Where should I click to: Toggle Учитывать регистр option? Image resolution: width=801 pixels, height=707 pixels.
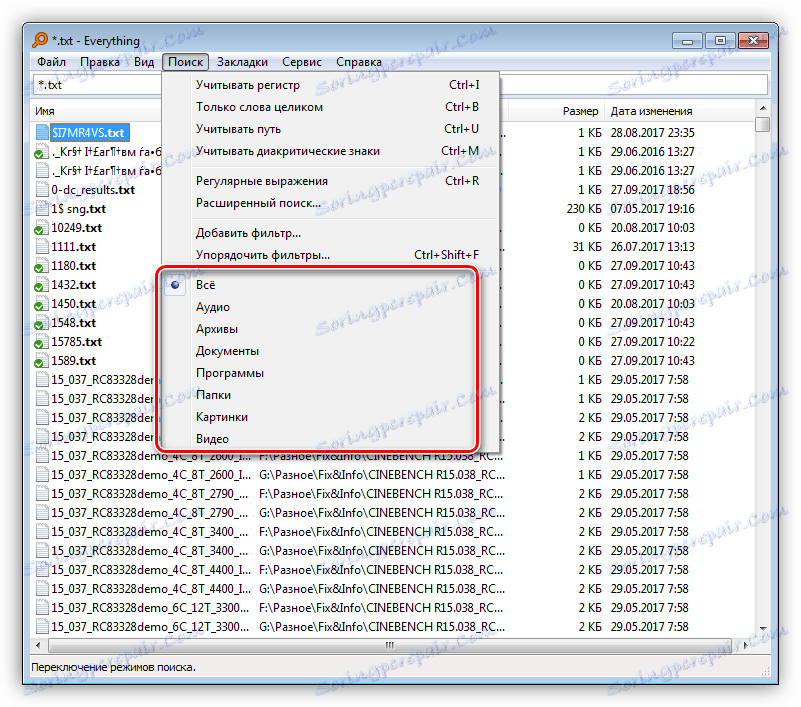331,85
